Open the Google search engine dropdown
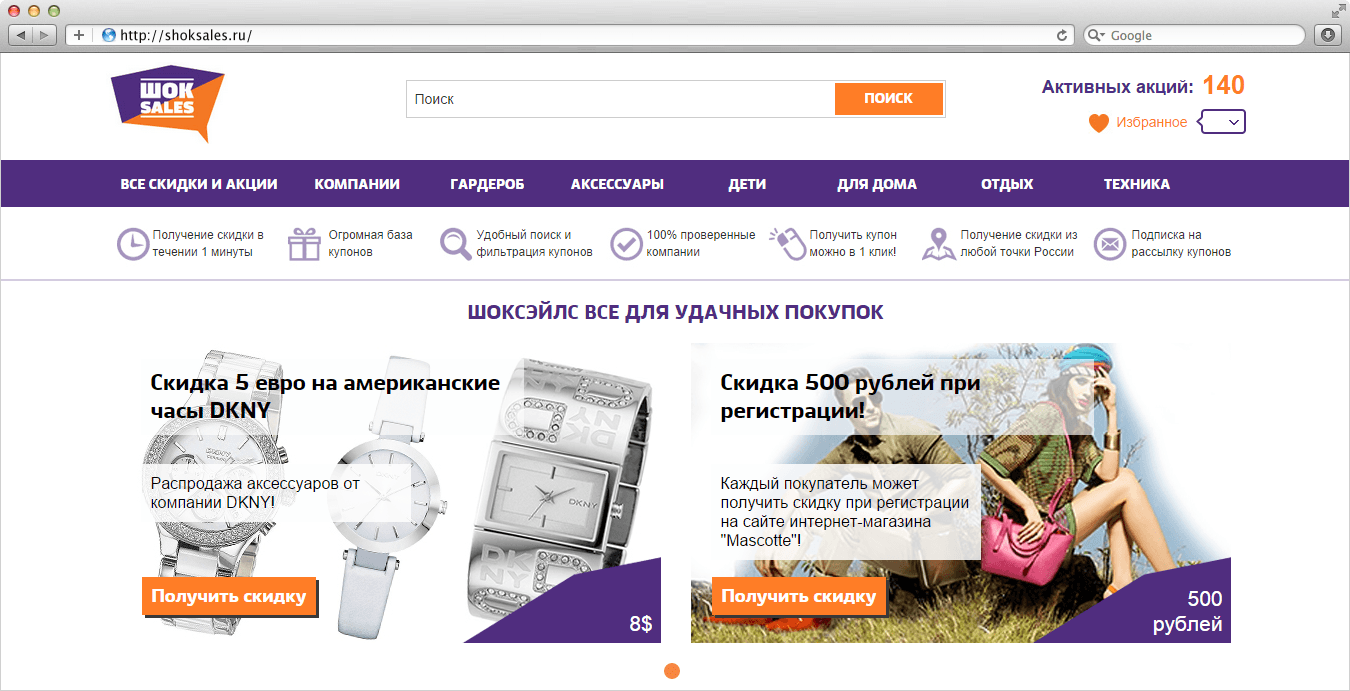Viewport: 1350px width, 691px height. tap(1097, 35)
